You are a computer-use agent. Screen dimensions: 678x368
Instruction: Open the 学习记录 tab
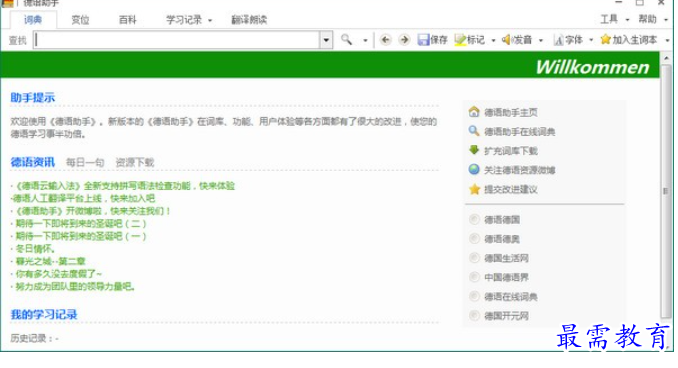pos(184,20)
